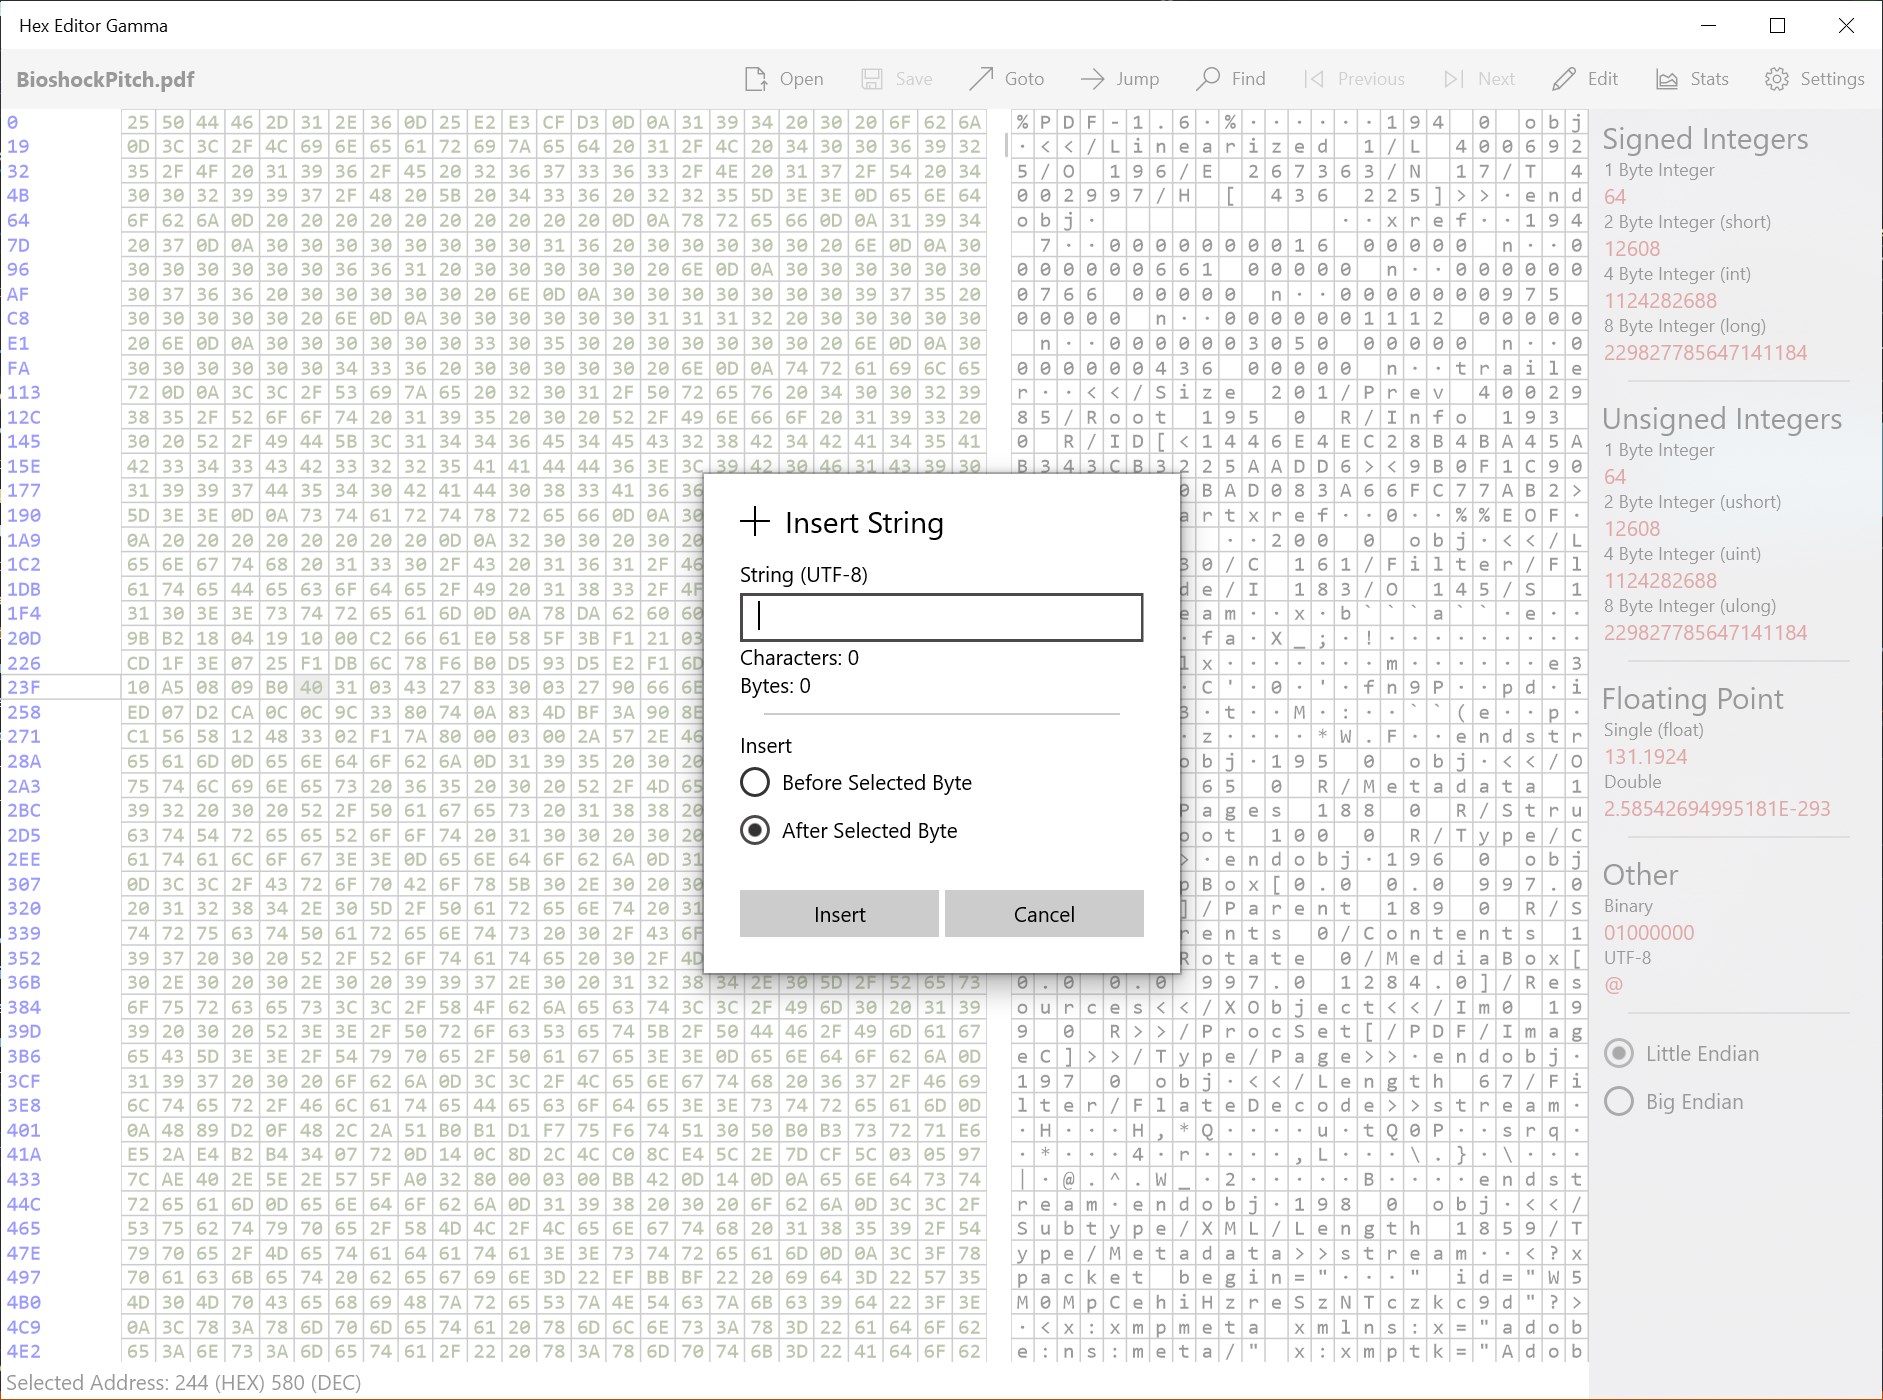Cancel the Insert String dialog
The image size is (1883, 1400).
click(1044, 914)
